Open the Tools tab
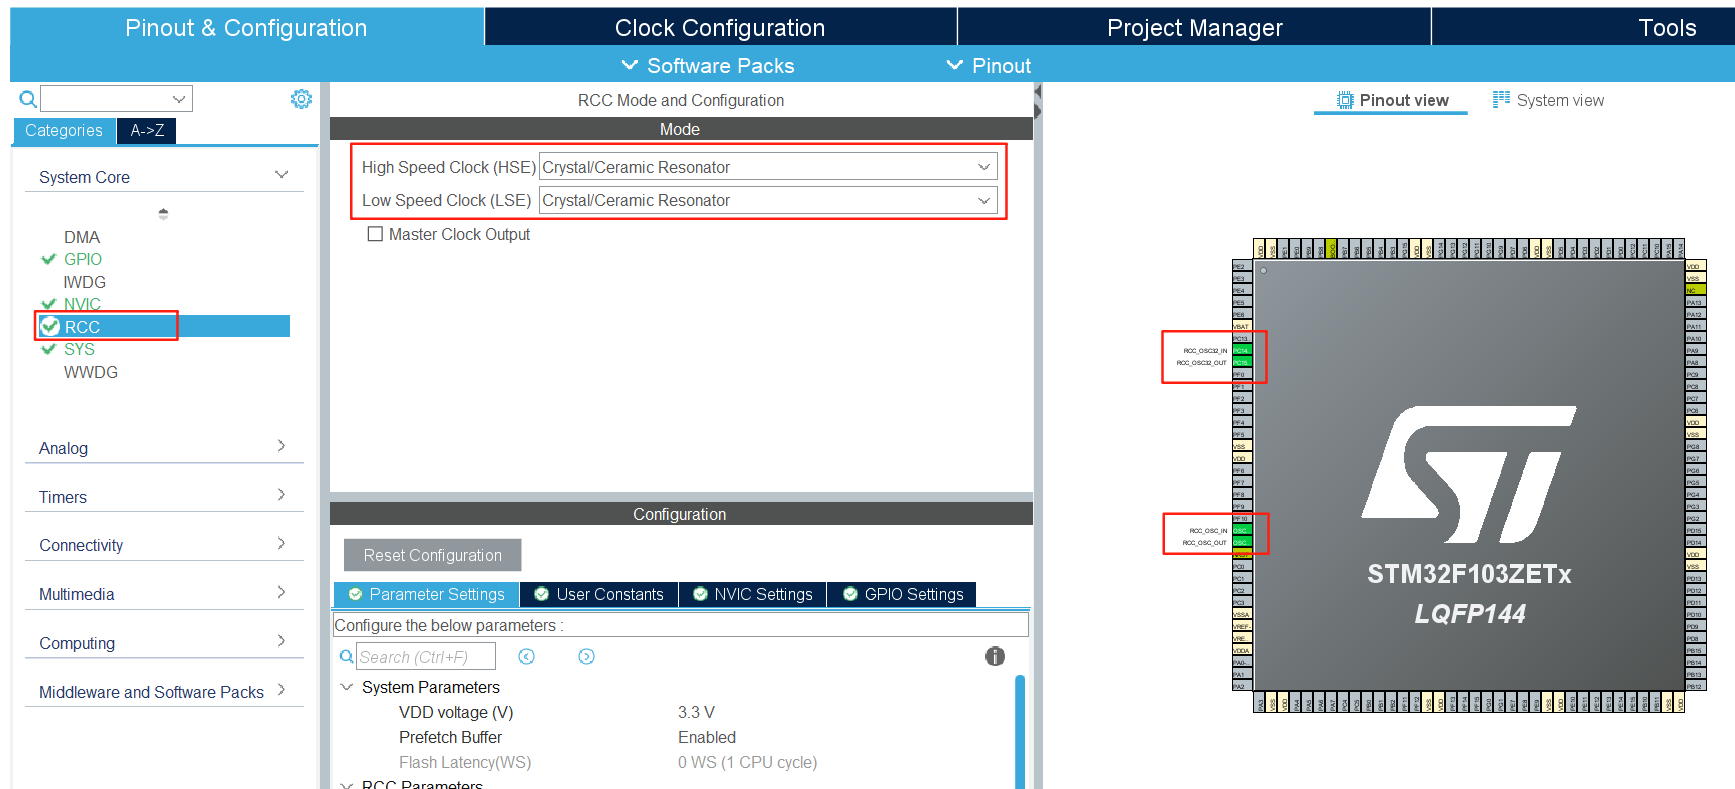The image size is (1735, 789). pos(1666,27)
